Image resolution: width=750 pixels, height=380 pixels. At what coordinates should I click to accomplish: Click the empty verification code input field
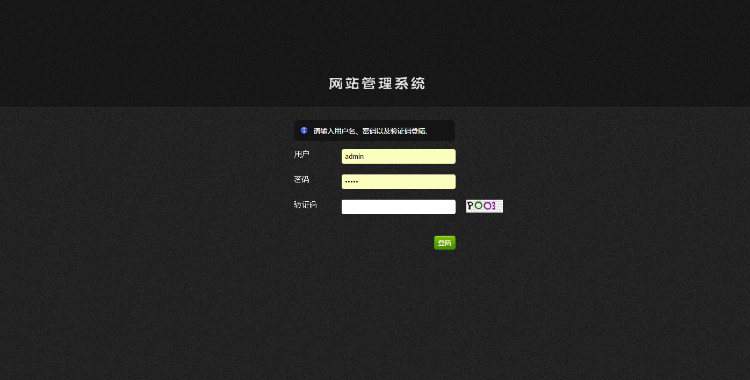[x=398, y=207]
